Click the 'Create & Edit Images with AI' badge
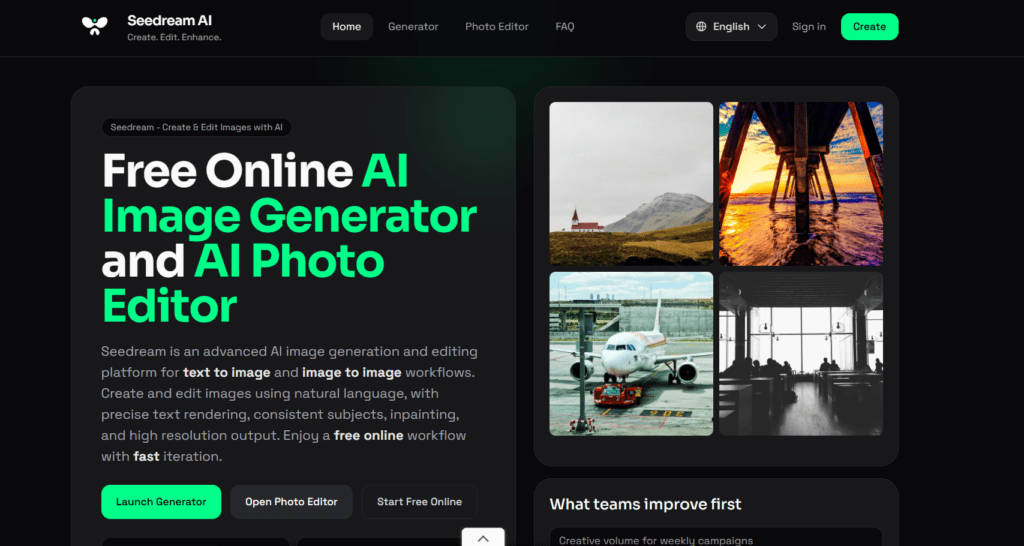This screenshot has height=546, width=1024. pos(197,128)
